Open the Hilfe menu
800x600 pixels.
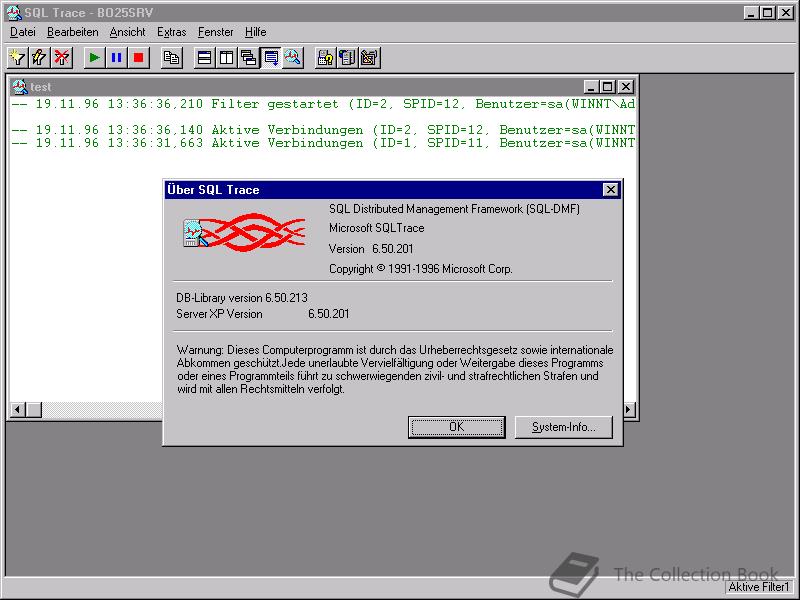click(x=256, y=32)
